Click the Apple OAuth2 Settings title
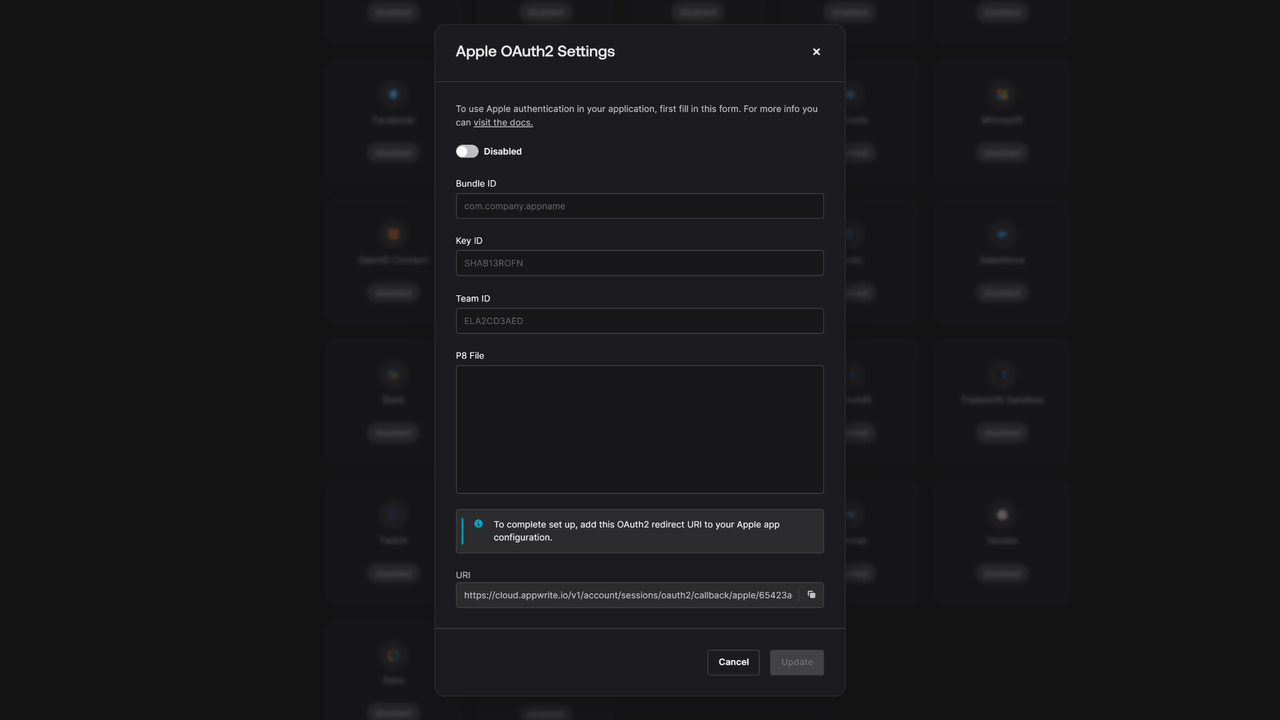Viewport: 1280px width, 720px height. click(535, 51)
